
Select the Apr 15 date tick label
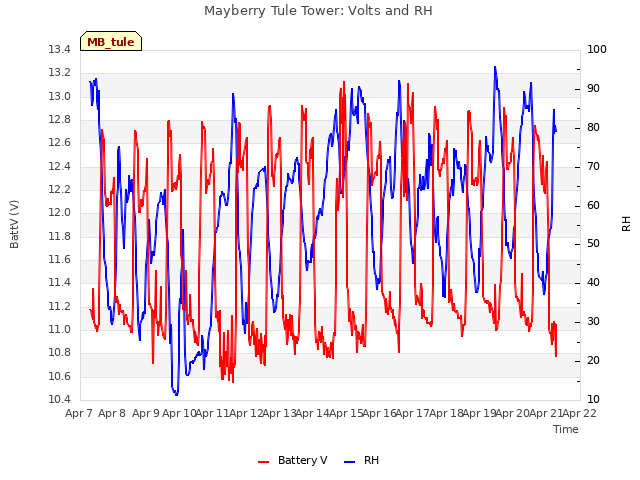coord(346,413)
